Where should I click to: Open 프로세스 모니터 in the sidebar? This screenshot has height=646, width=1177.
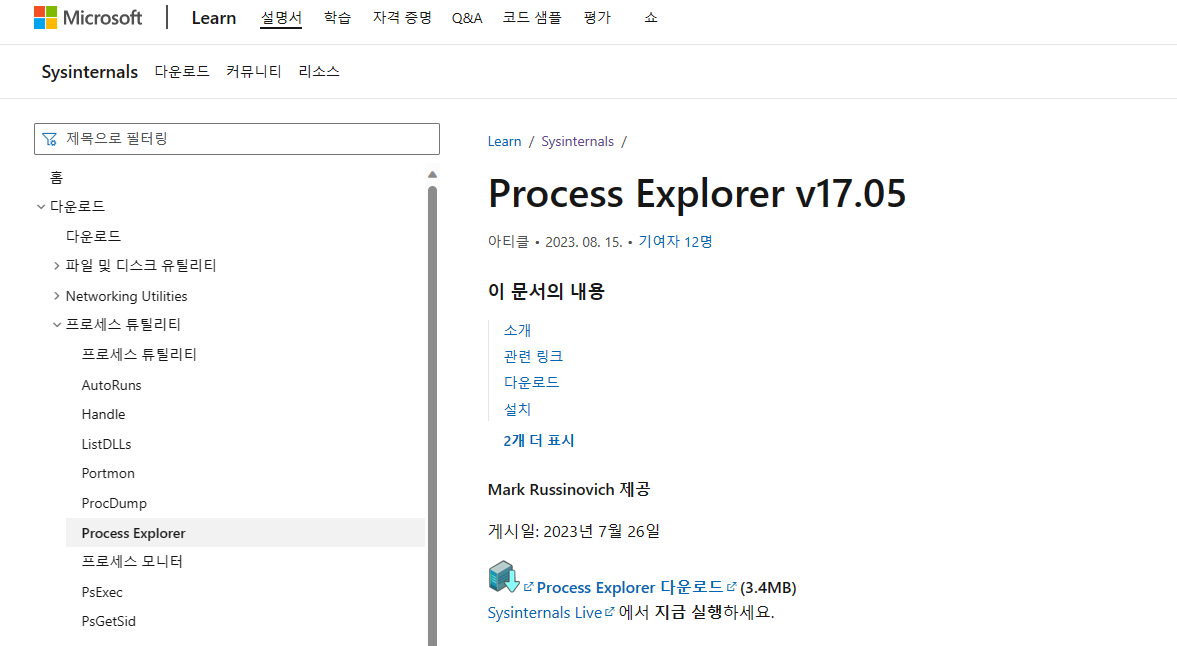coord(132,561)
